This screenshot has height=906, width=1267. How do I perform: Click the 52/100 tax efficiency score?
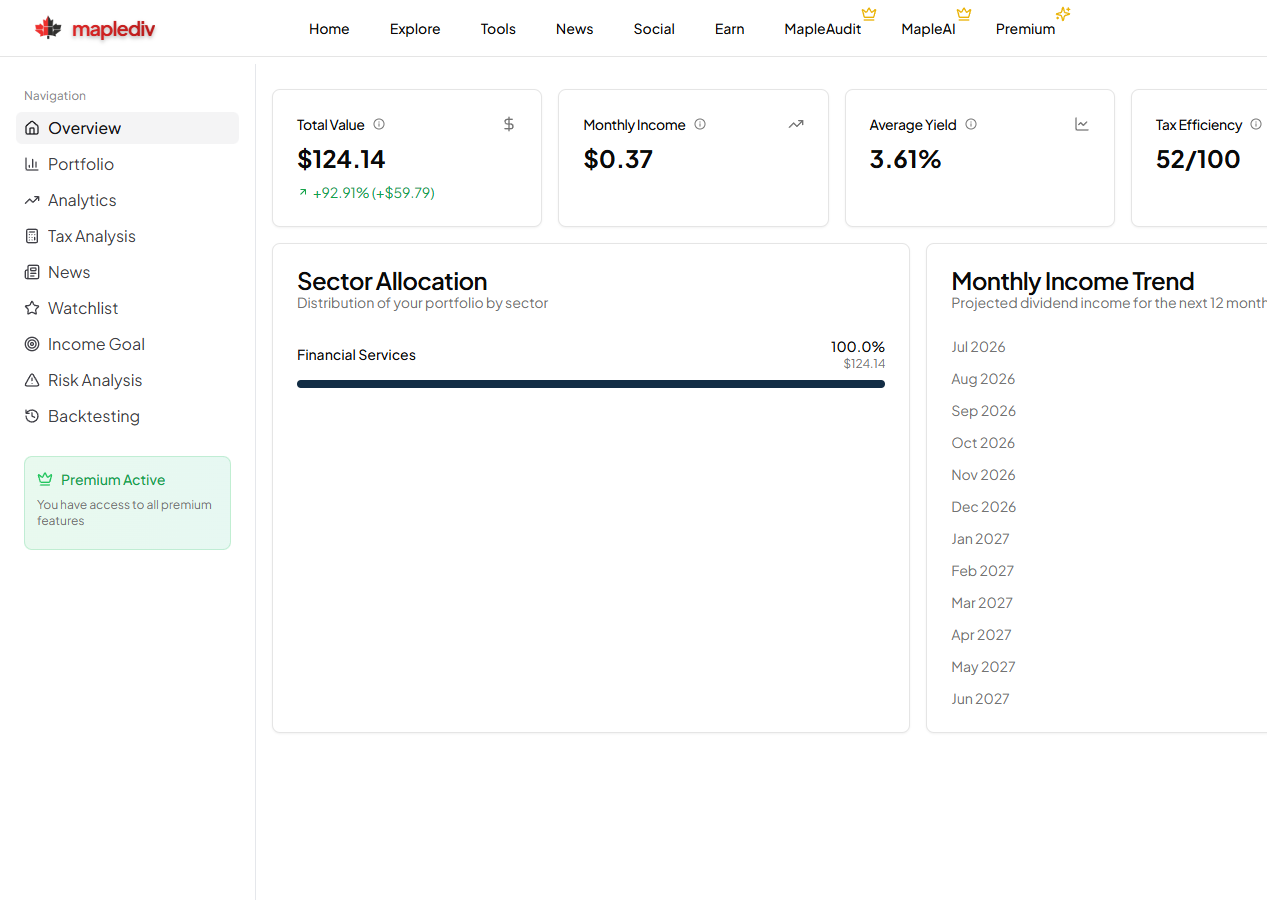(x=1198, y=159)
